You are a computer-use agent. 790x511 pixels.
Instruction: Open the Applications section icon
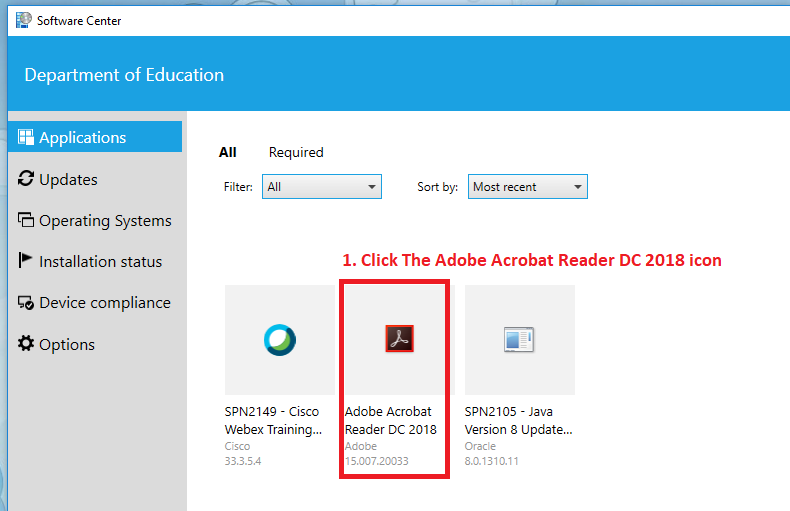click(26, 137)
